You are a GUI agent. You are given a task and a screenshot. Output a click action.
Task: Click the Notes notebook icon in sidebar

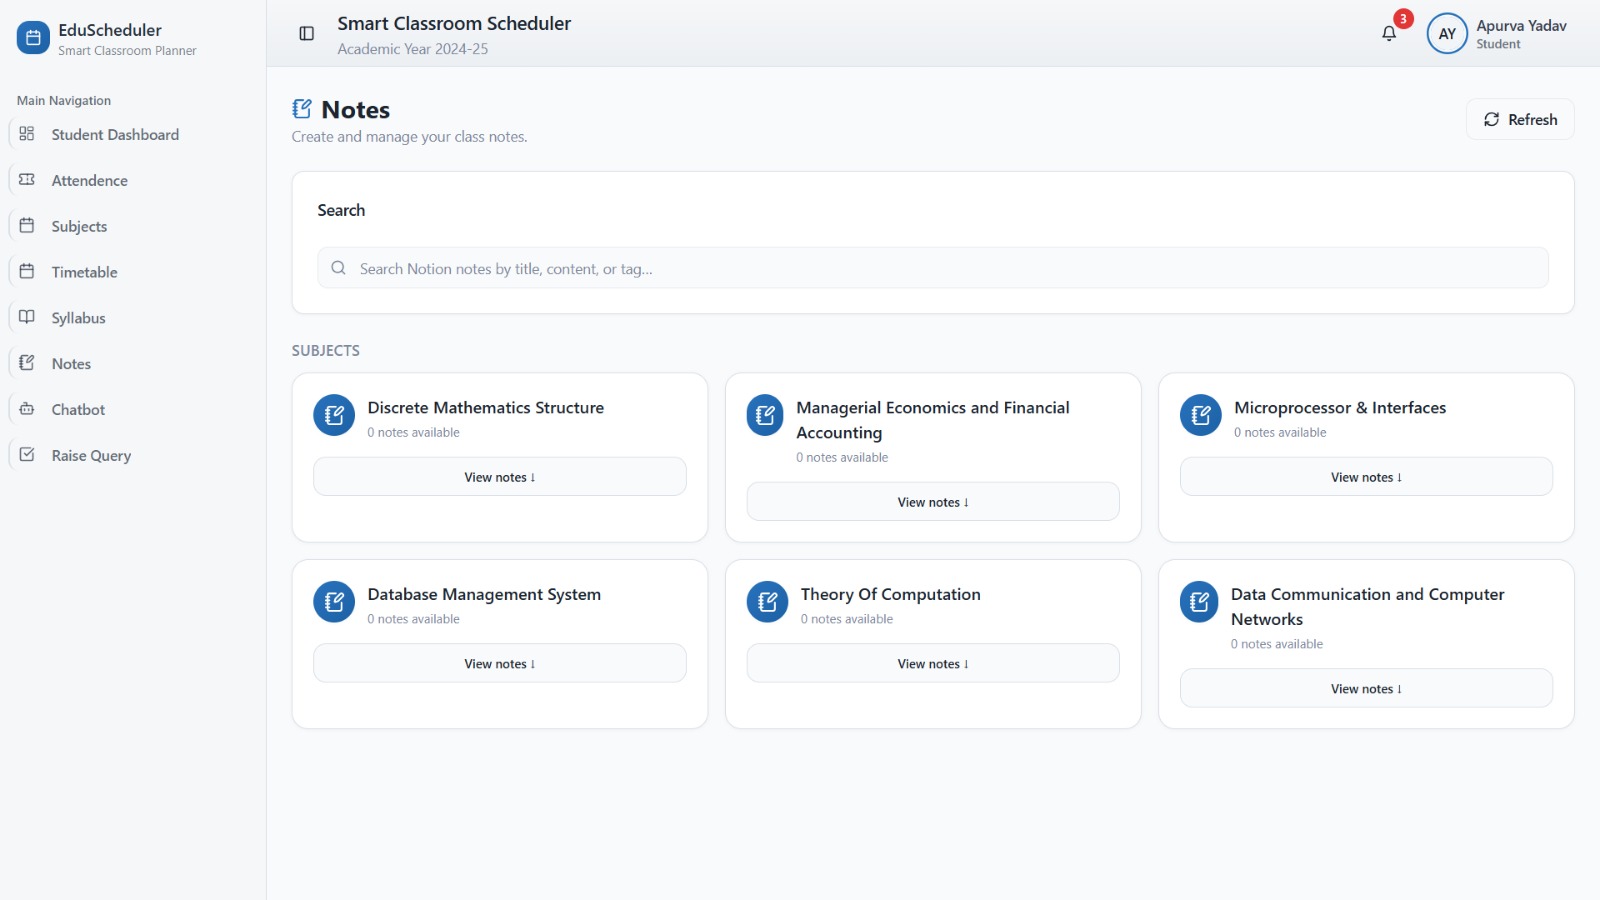pyautogui.click(x=27, y=363)
